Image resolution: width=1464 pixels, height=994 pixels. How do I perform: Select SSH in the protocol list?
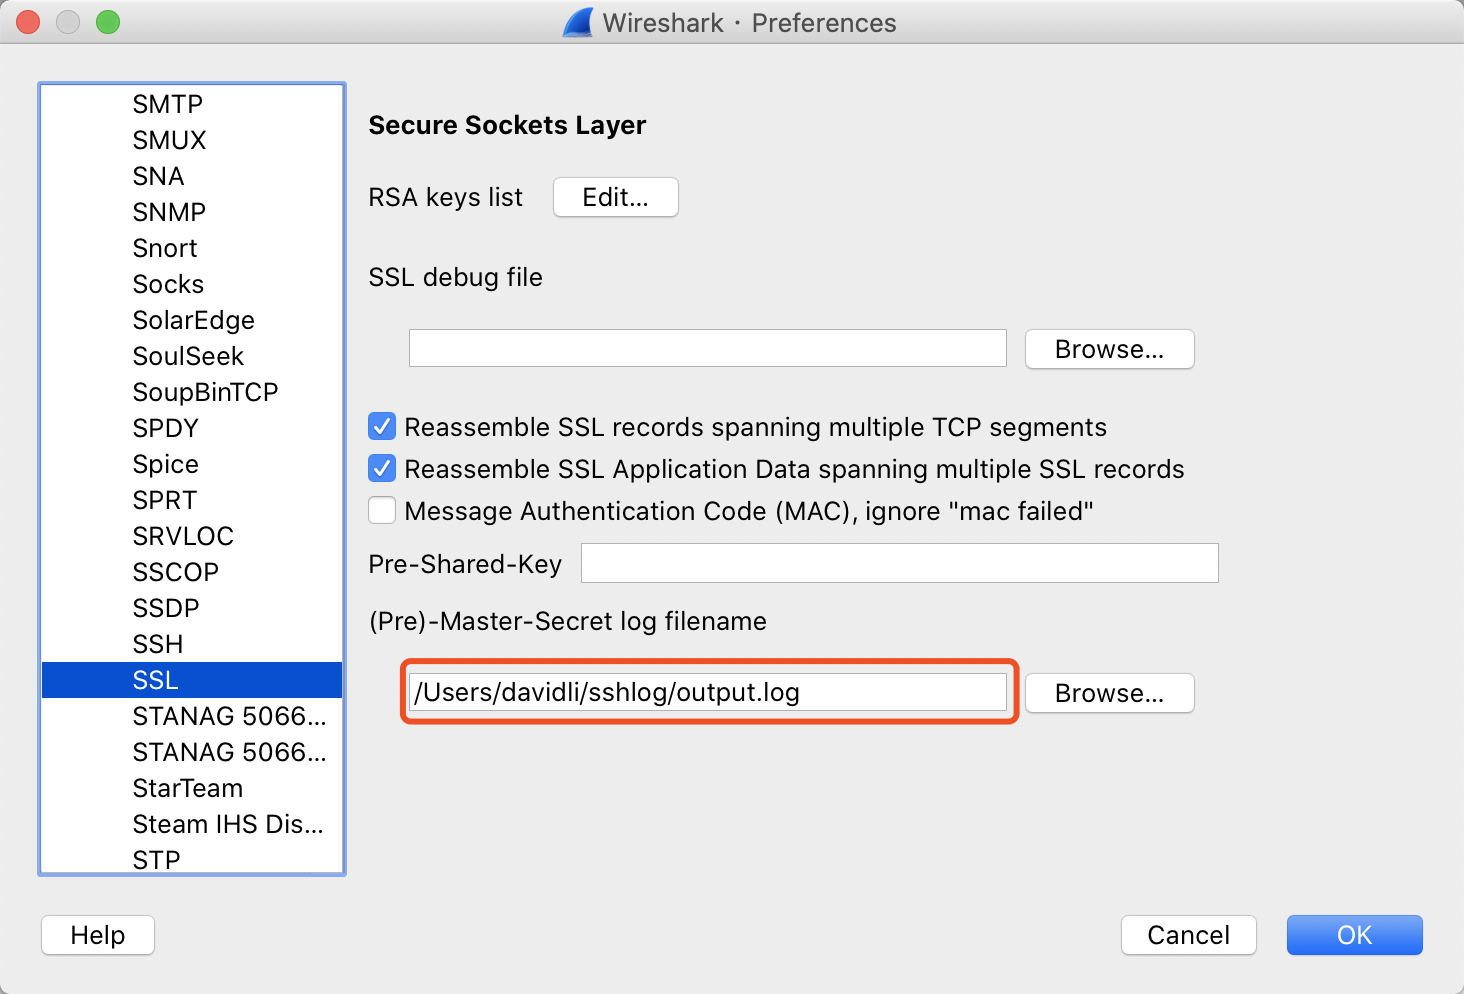158,644
